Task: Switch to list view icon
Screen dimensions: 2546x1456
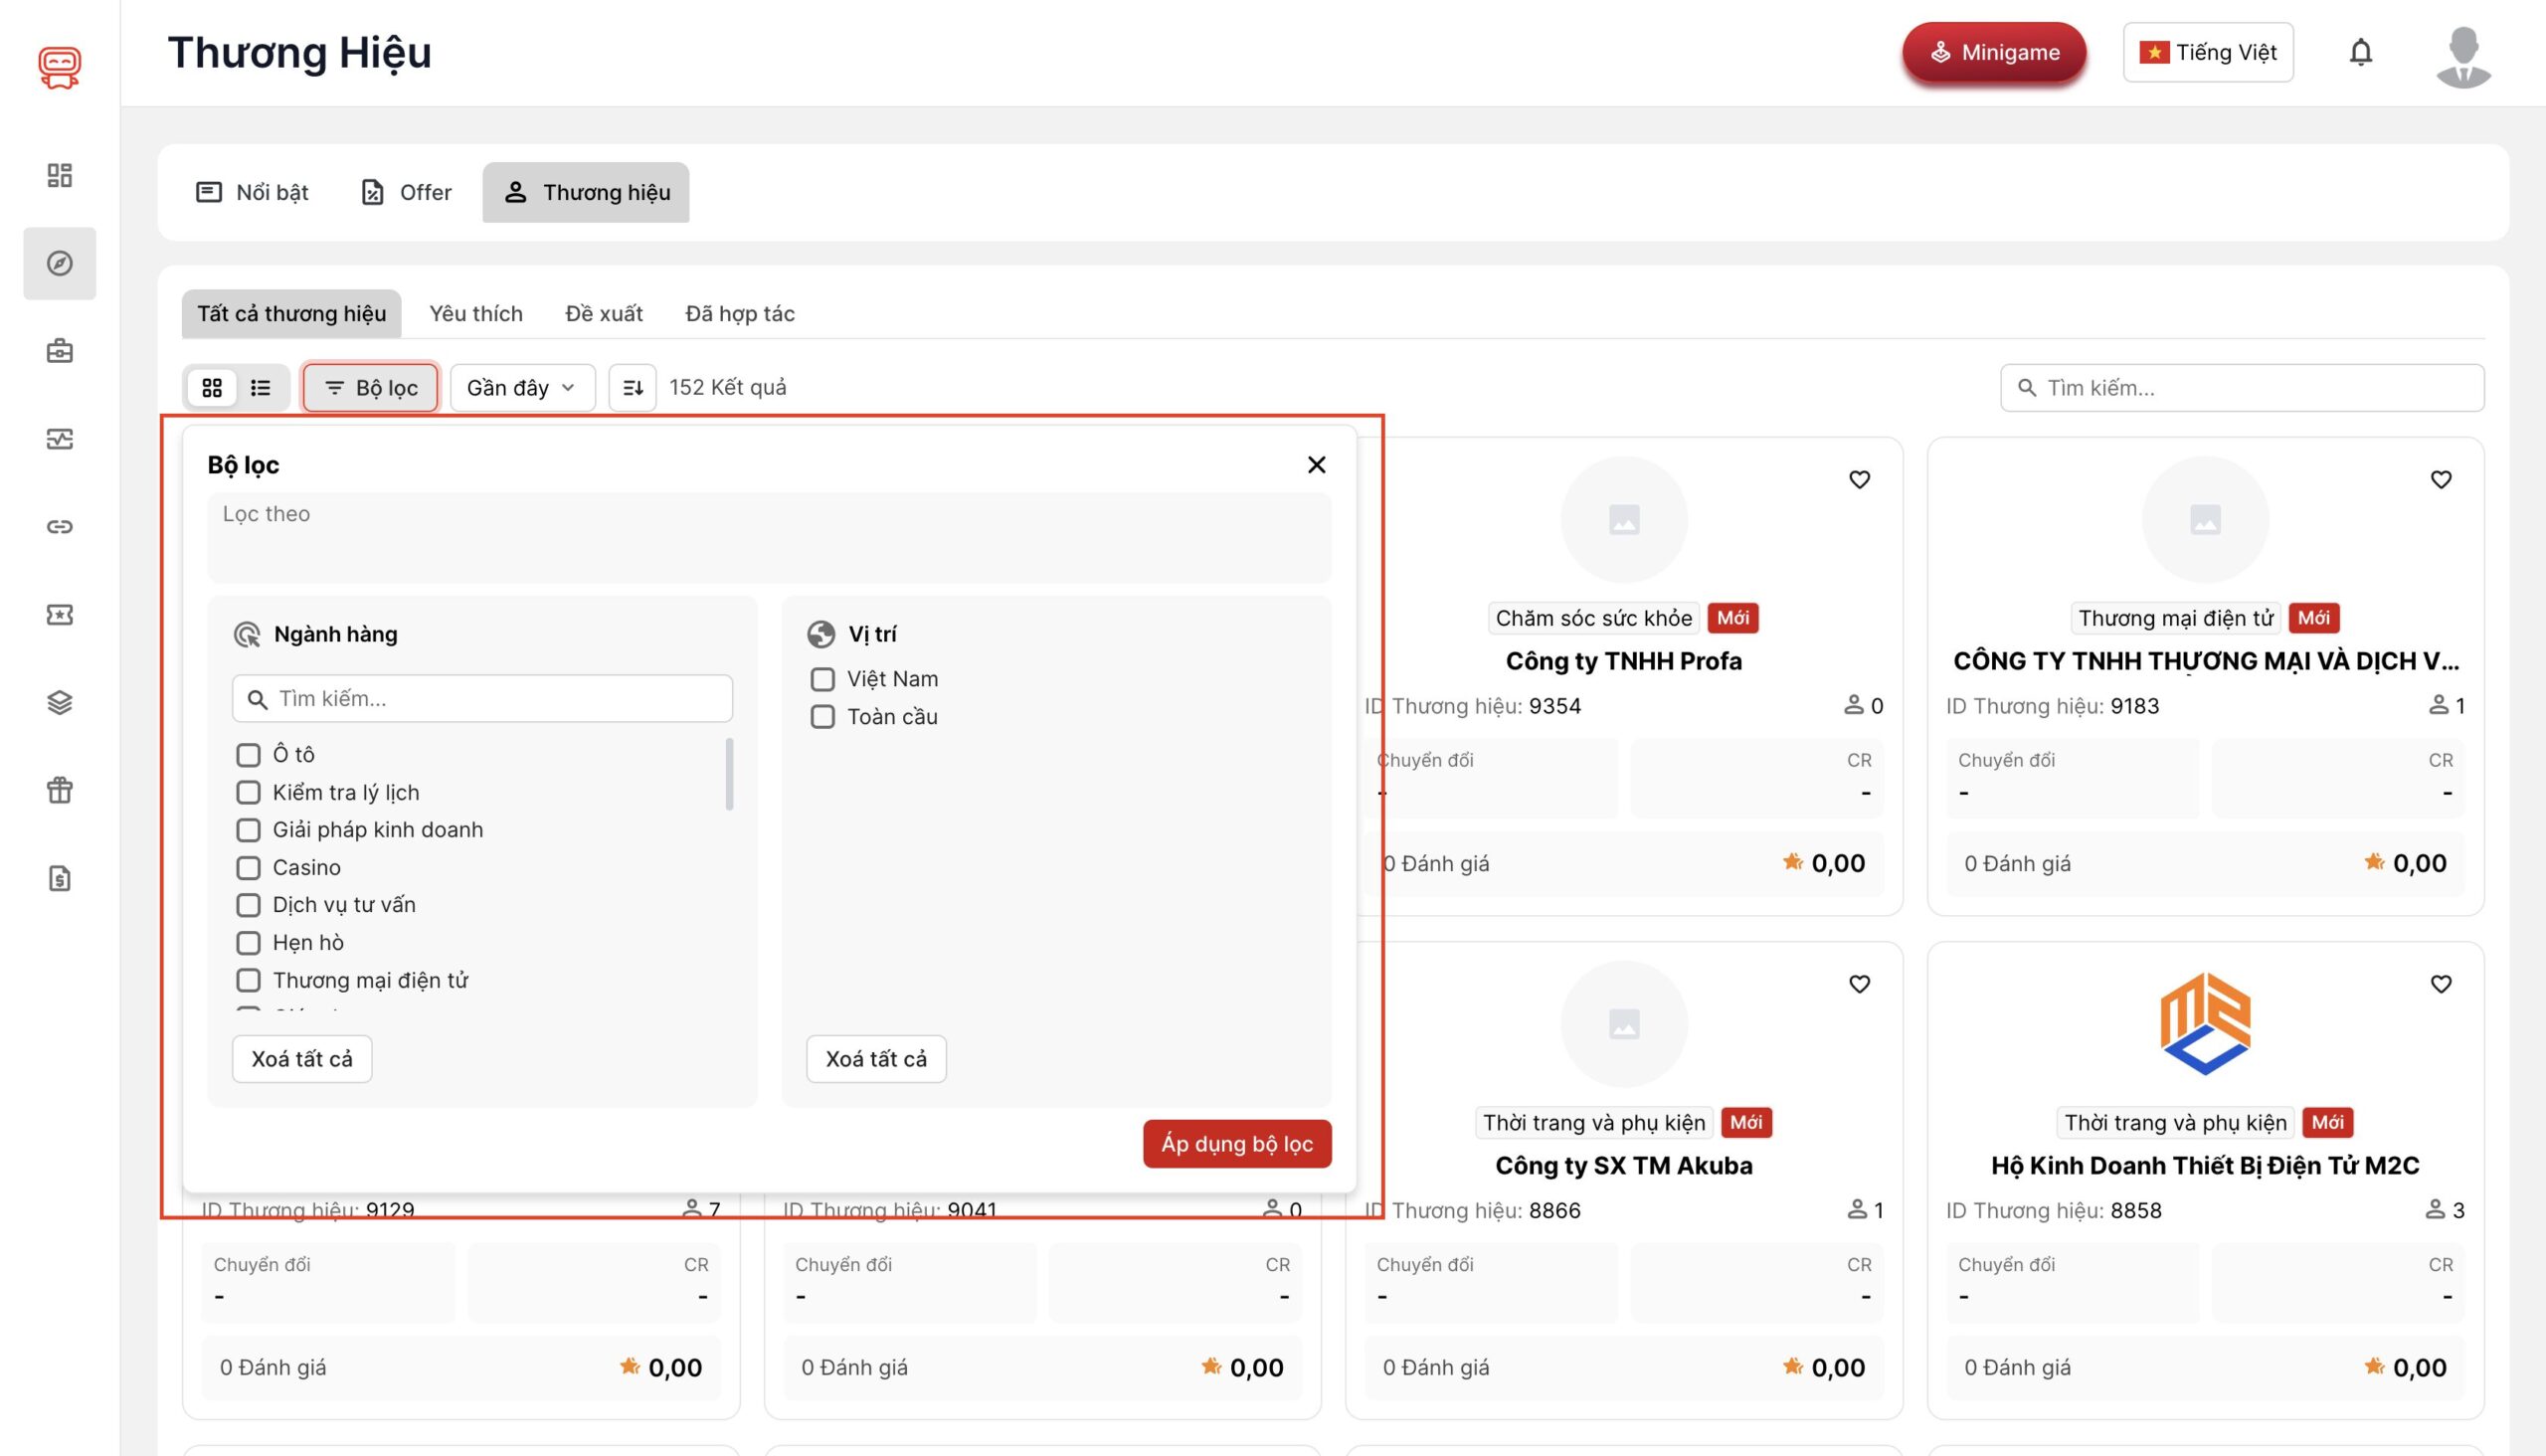Action: 261,387
